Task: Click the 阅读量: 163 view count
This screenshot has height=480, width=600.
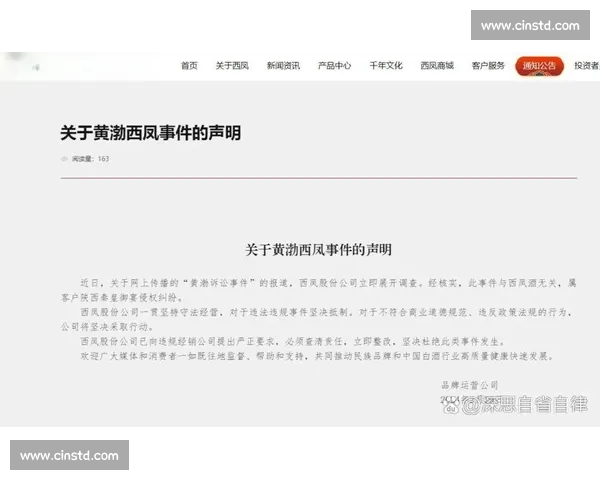Action: click(x=90, y=159)
